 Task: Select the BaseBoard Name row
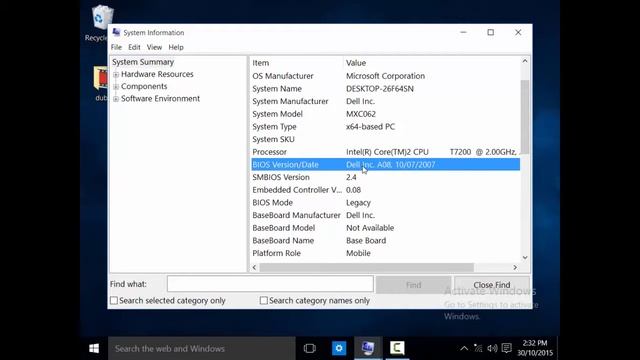(x=385, y=240)
